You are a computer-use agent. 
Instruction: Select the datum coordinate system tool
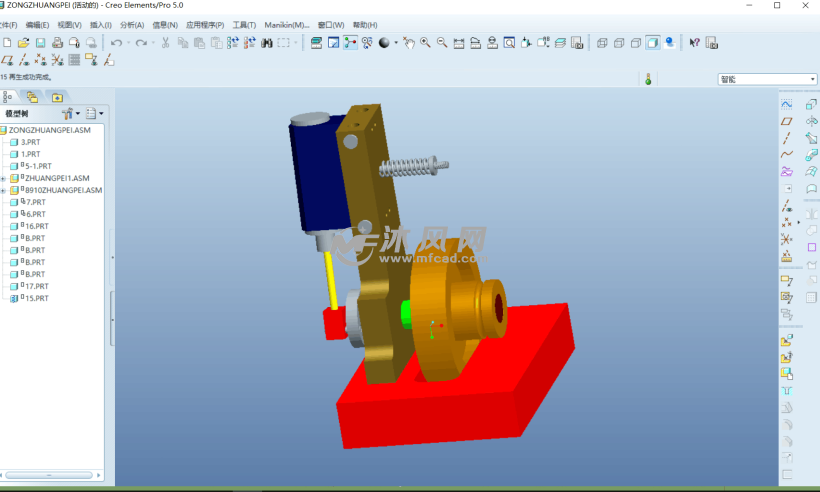787,239
